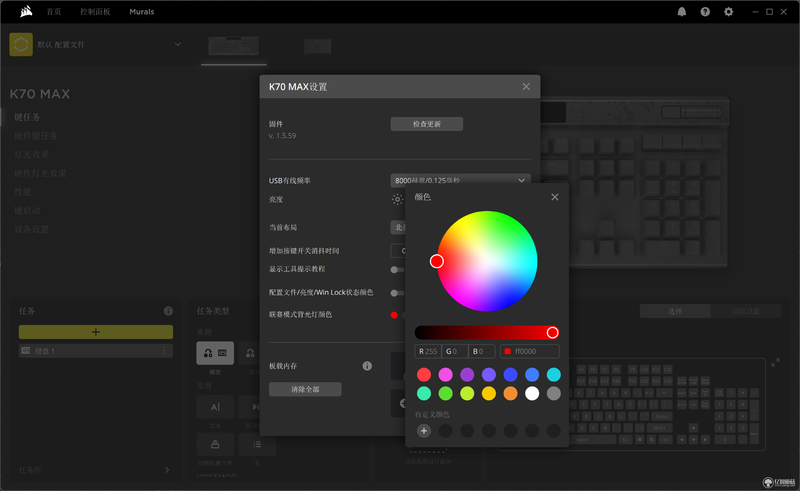
Task: Click the G 0 value field
Action: pyautogui.click(x=455, y=351)
